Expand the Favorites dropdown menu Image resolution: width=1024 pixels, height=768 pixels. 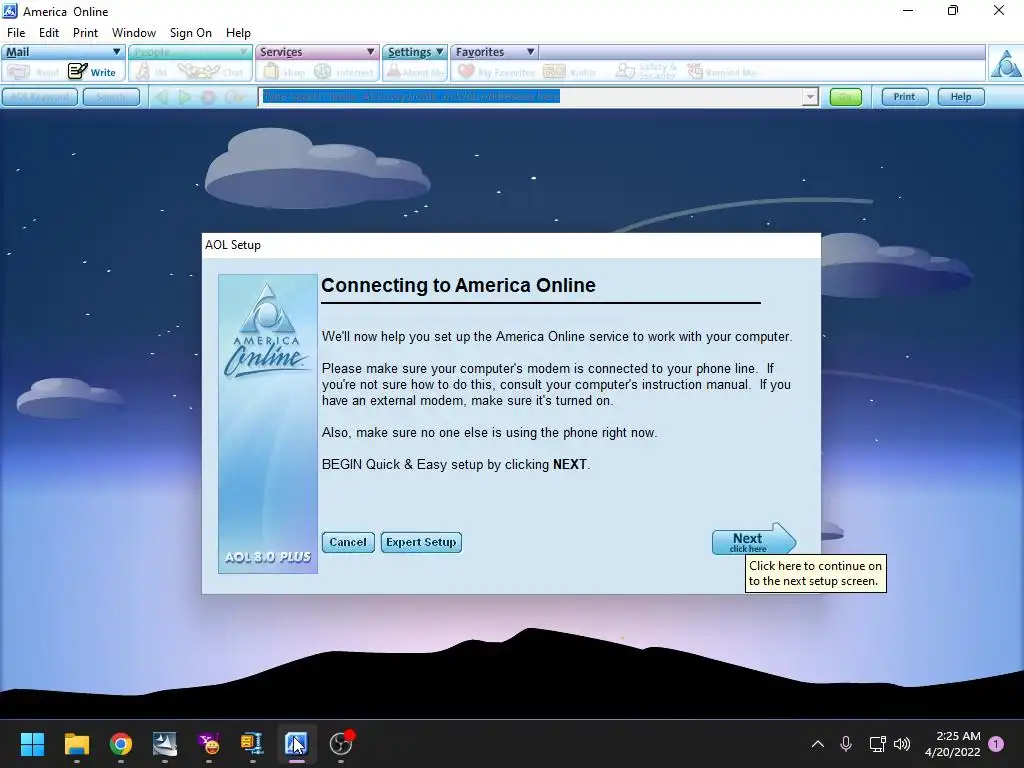530,52
